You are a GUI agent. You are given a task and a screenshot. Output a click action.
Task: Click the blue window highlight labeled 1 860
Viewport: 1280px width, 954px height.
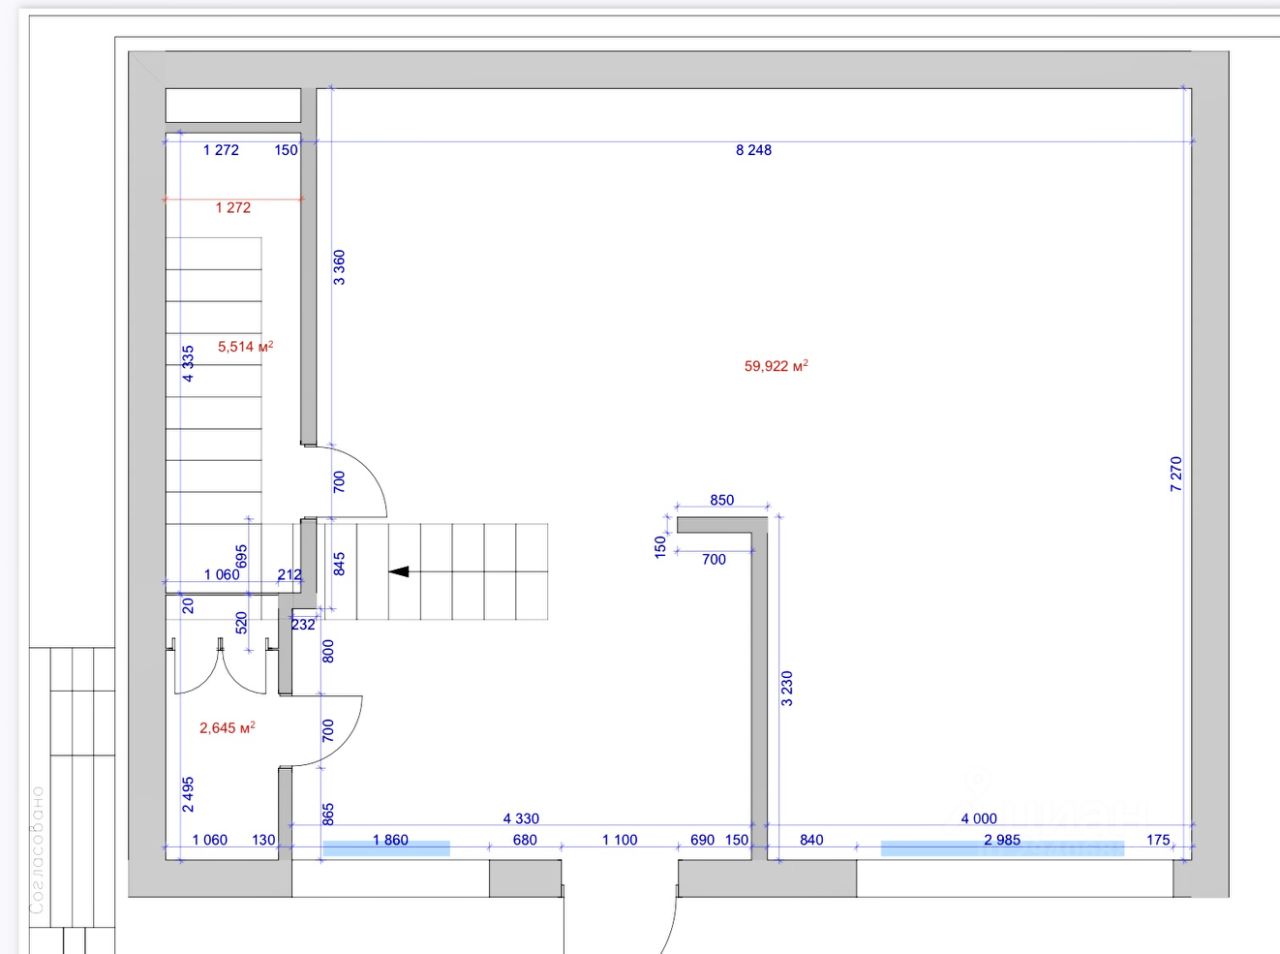click(x=386, y=848)
